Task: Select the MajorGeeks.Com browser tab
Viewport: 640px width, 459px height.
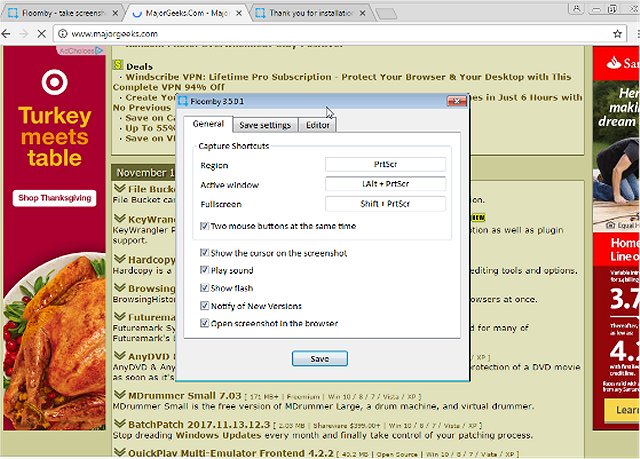Action: click(x=187, y=13)
